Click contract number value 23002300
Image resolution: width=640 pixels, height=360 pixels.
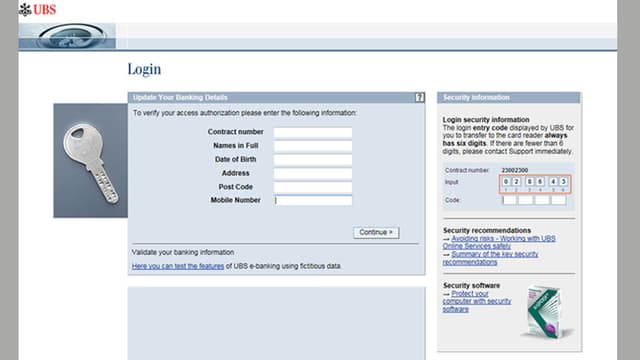click(514, 170)
